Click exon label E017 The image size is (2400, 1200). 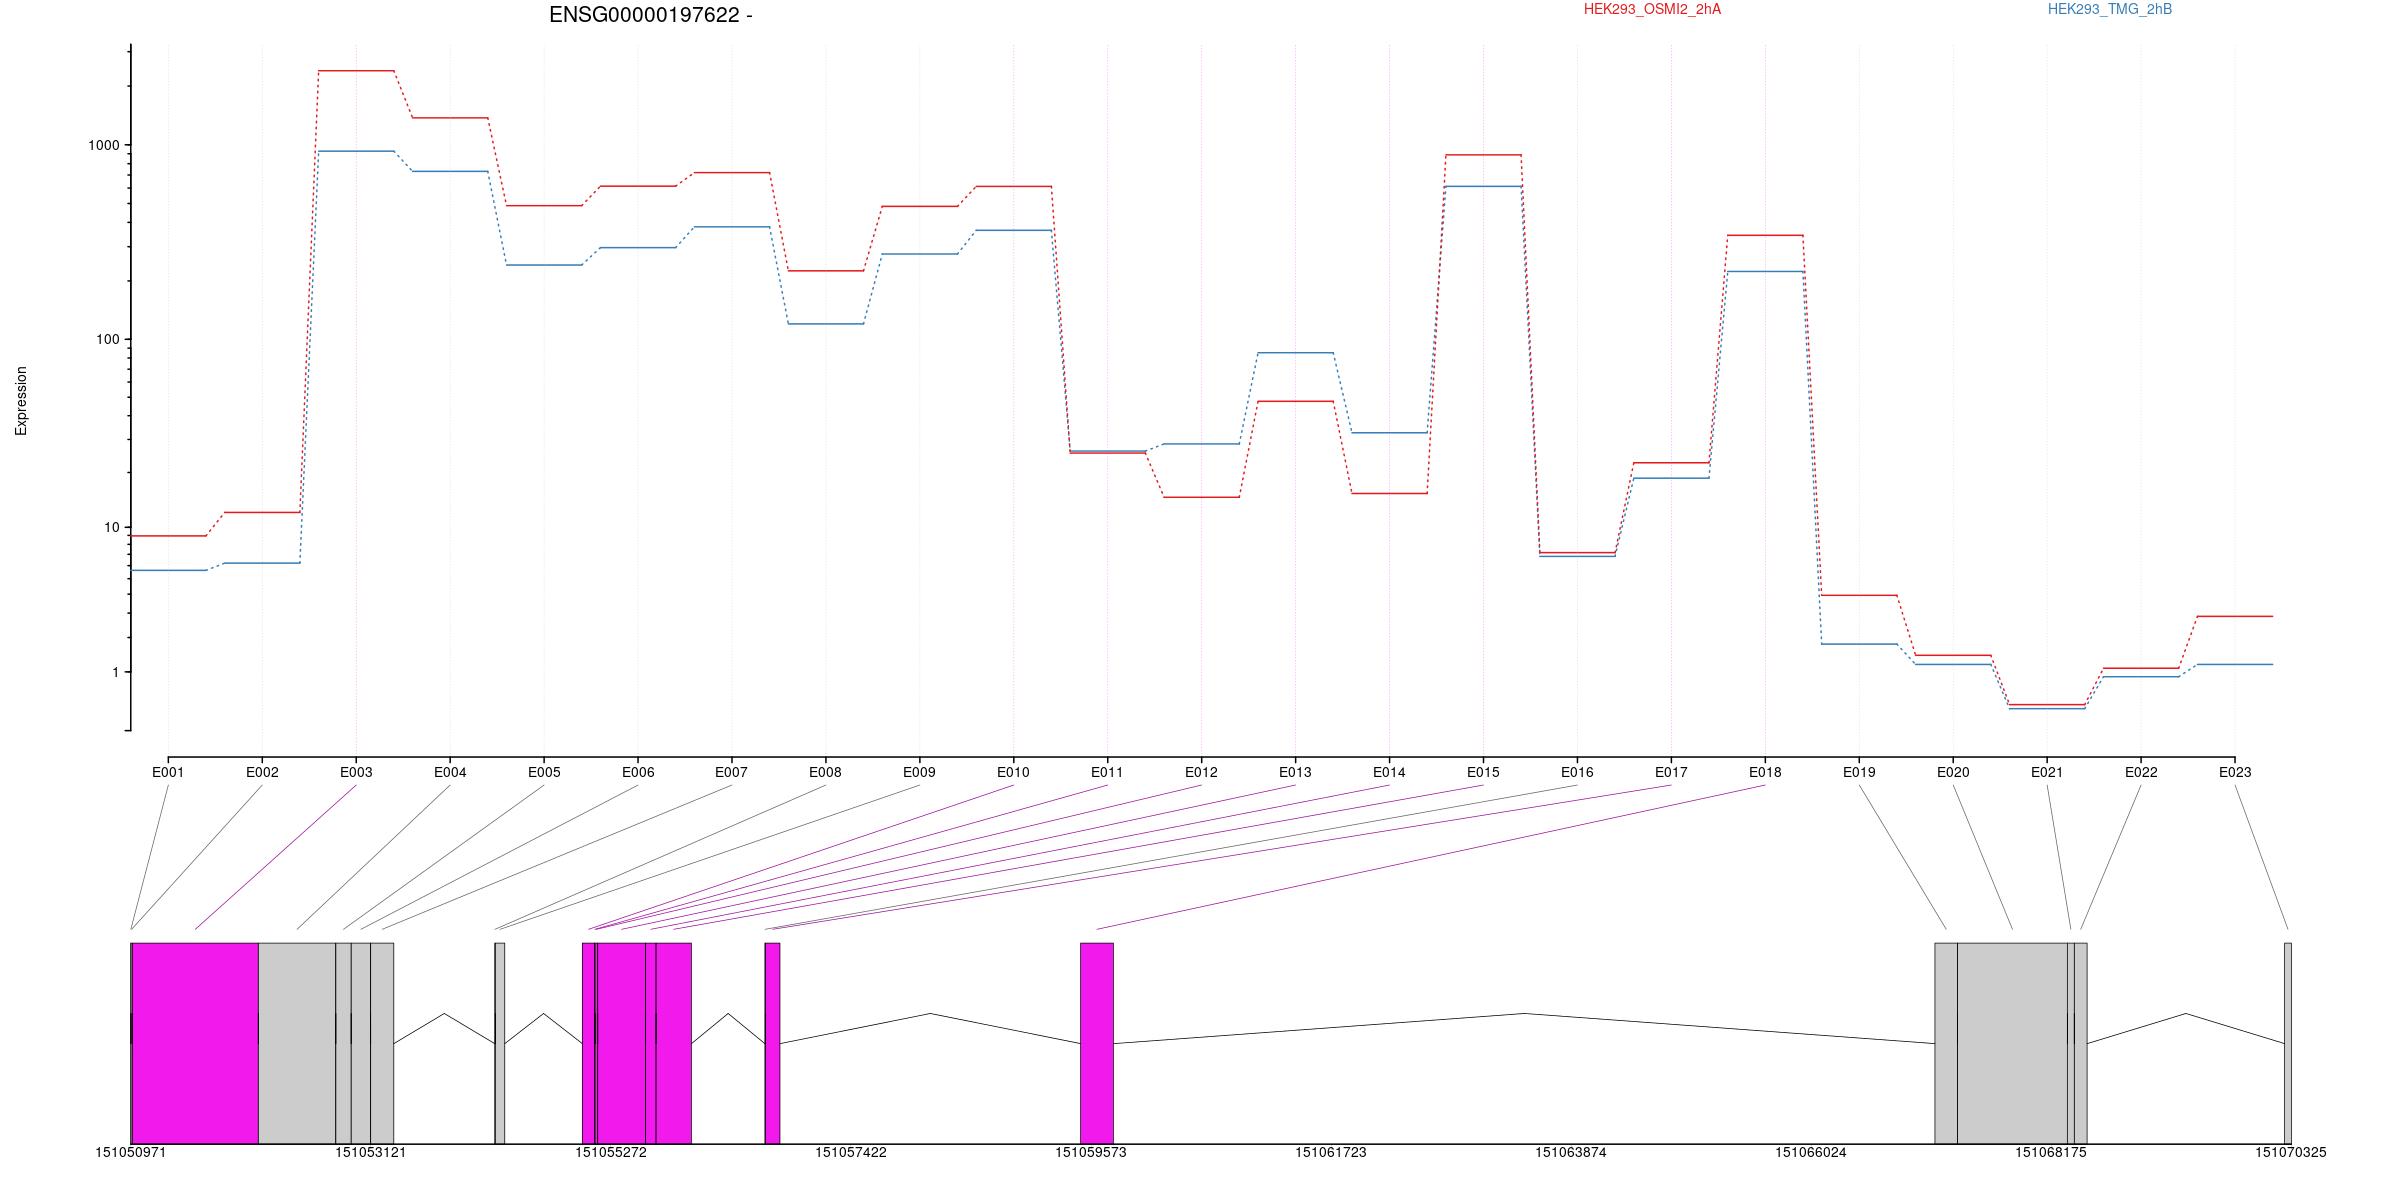(x=1671, y=772)
